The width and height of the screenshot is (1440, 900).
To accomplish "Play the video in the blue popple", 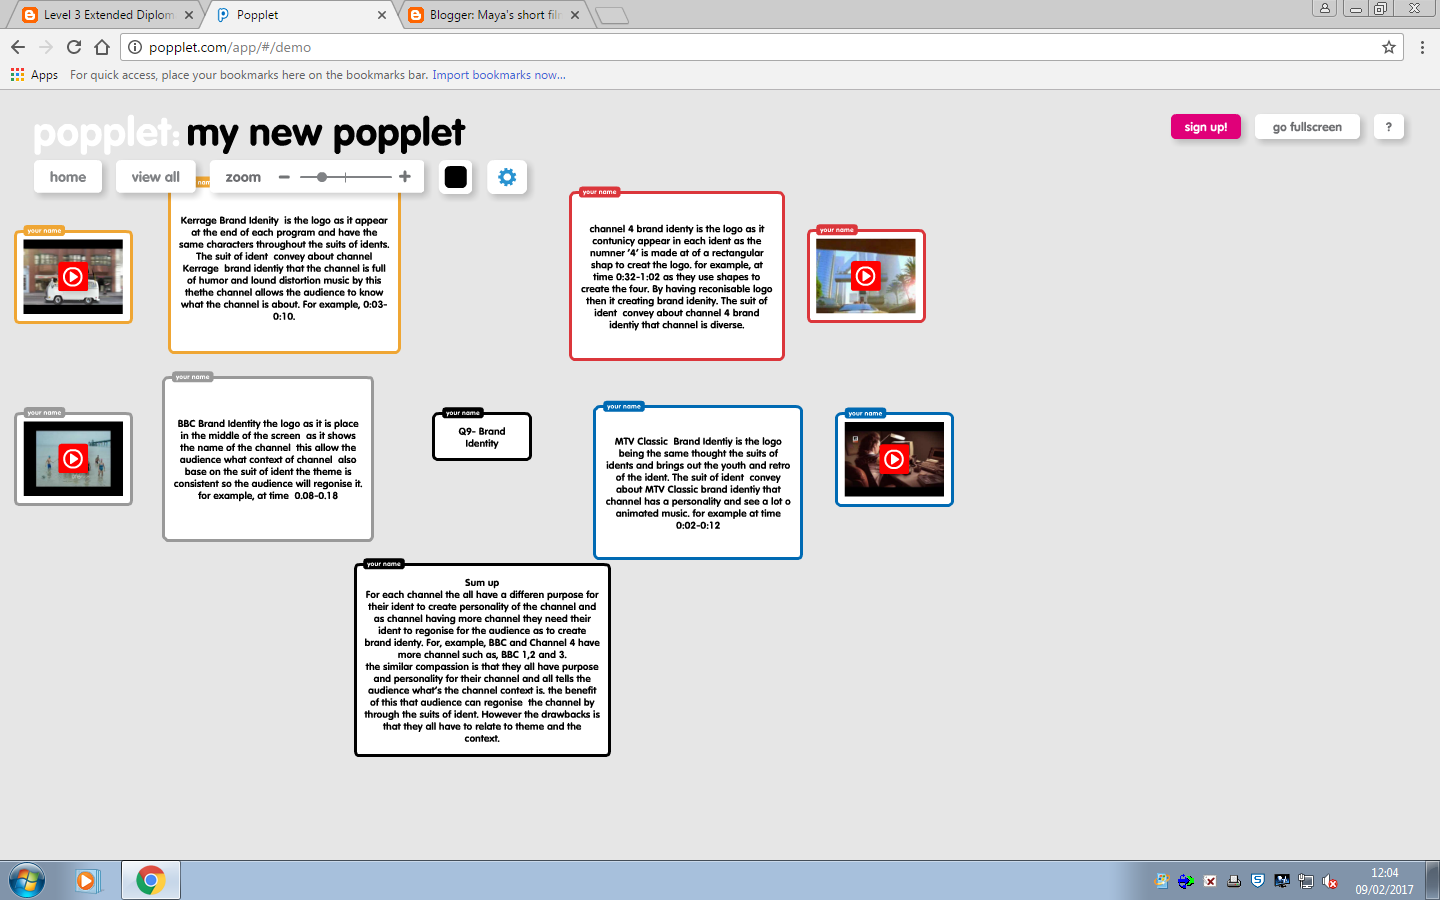I will tap(894, 459).
